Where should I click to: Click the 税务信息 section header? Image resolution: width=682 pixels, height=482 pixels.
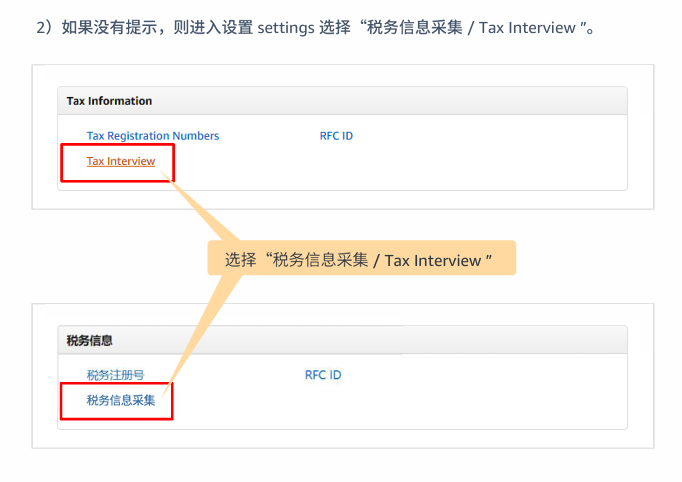pyautogui.click(x=89, y=340)
